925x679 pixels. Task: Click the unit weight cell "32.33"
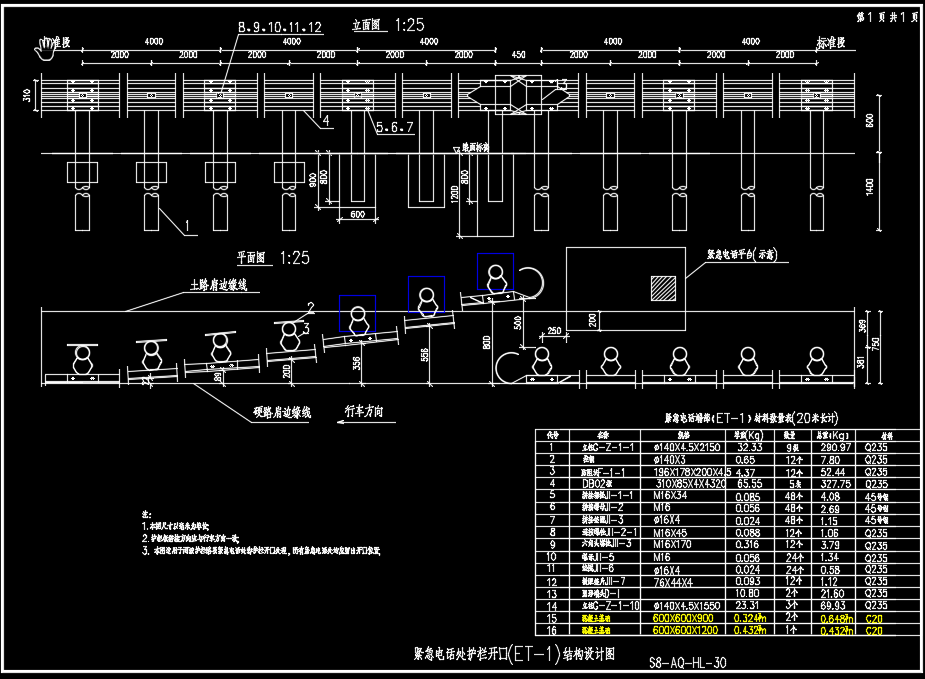point(749,447)
